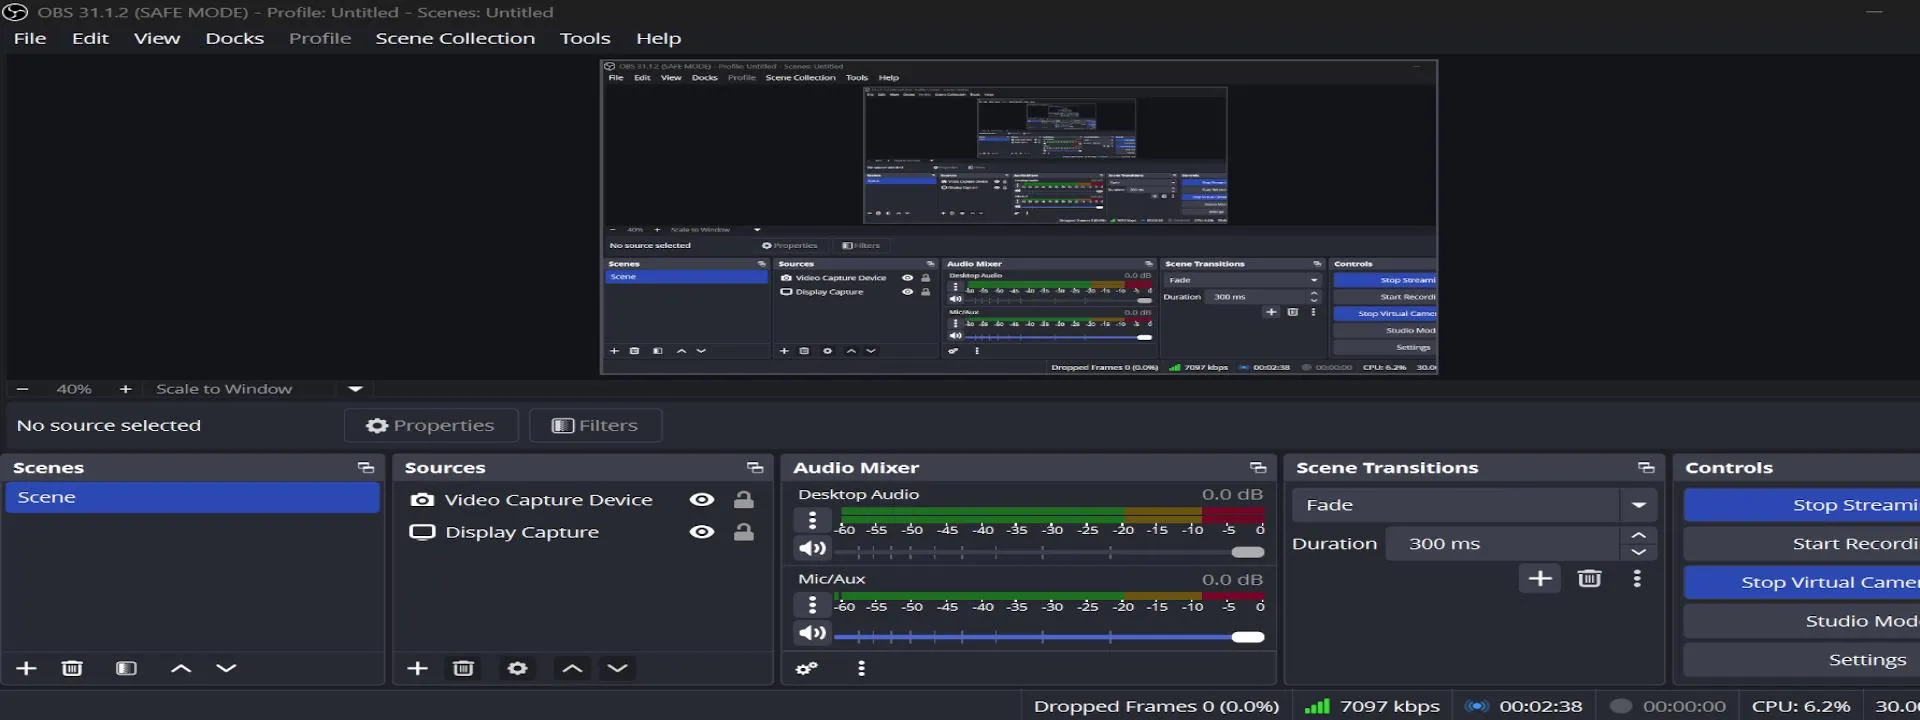Undock the Scene Transitions panel
The width and height of the screenshot is (1920, 720).
(1646, 468)
